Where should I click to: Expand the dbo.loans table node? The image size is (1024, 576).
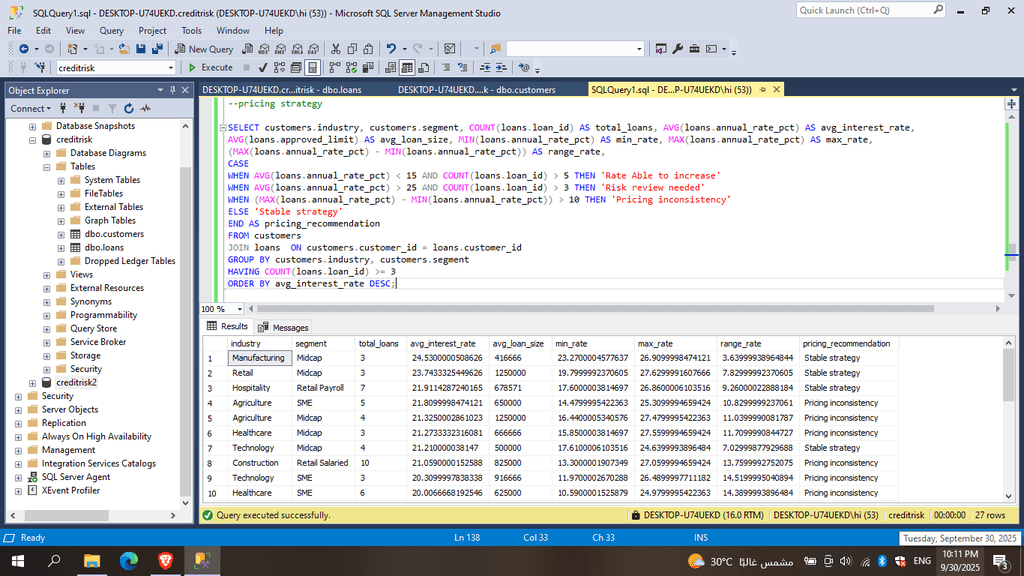tap(60, 248)
